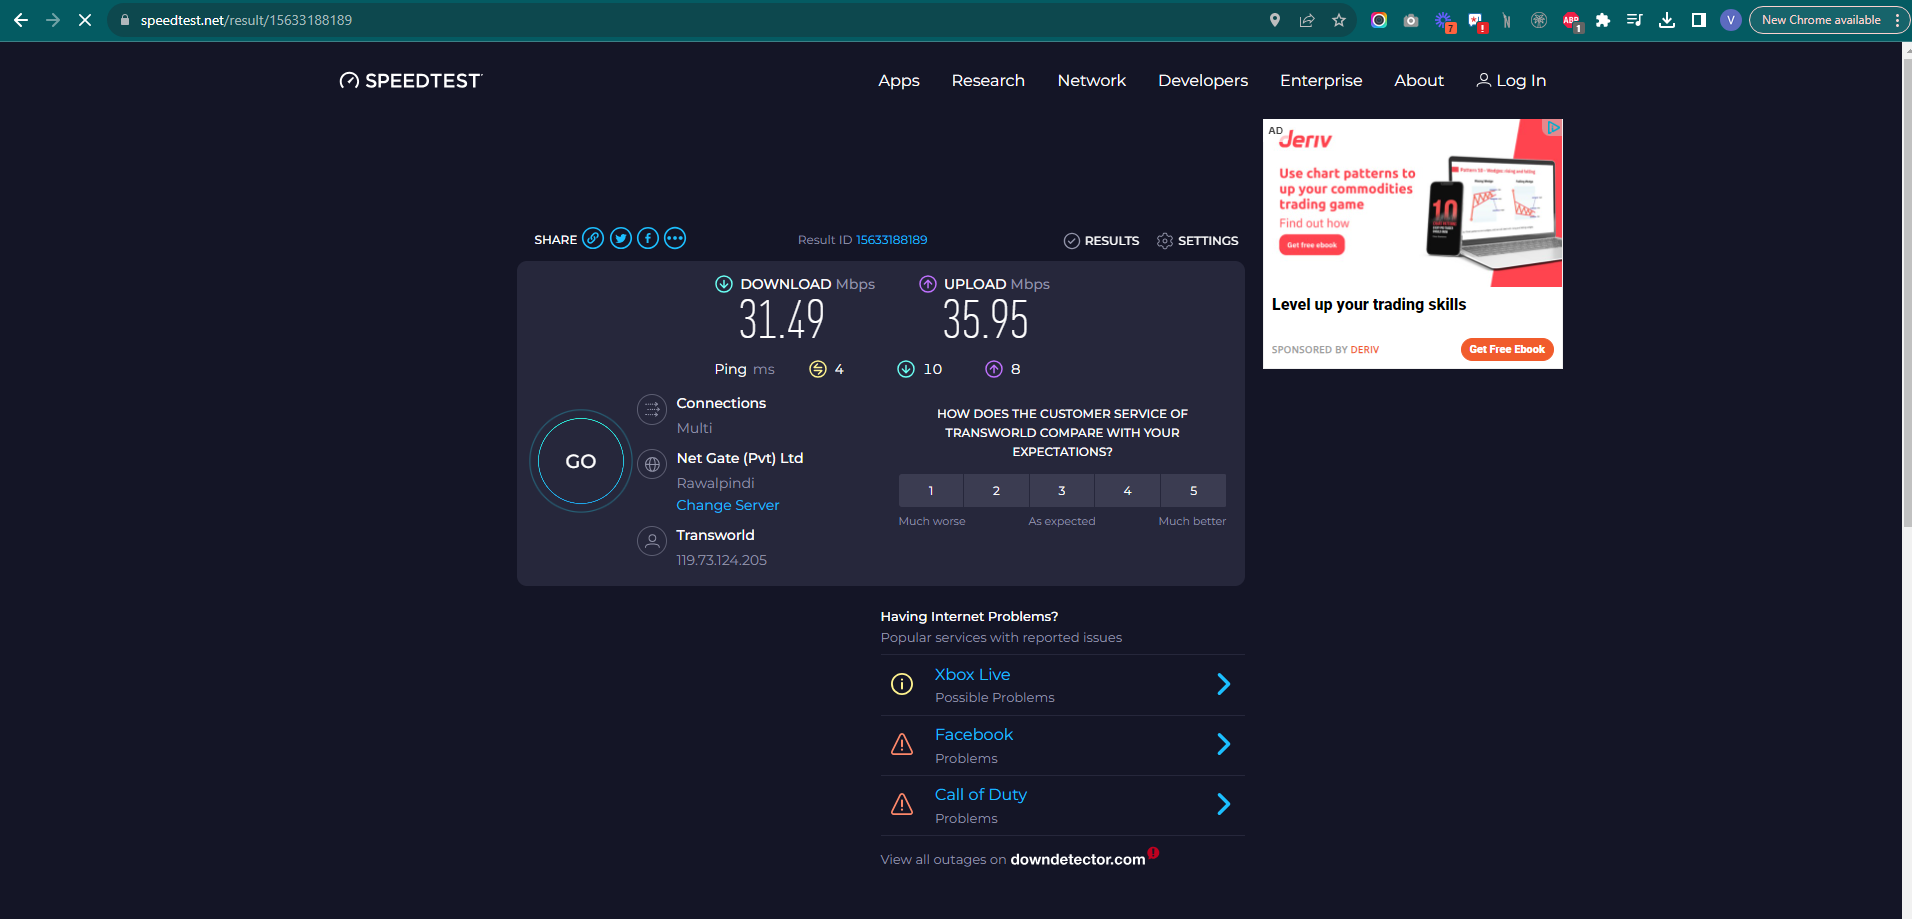Image resolution: width=1912 pixels, height=919 pixels.
Task: Open RESULTS history
Action: [x=1101, y=241]
